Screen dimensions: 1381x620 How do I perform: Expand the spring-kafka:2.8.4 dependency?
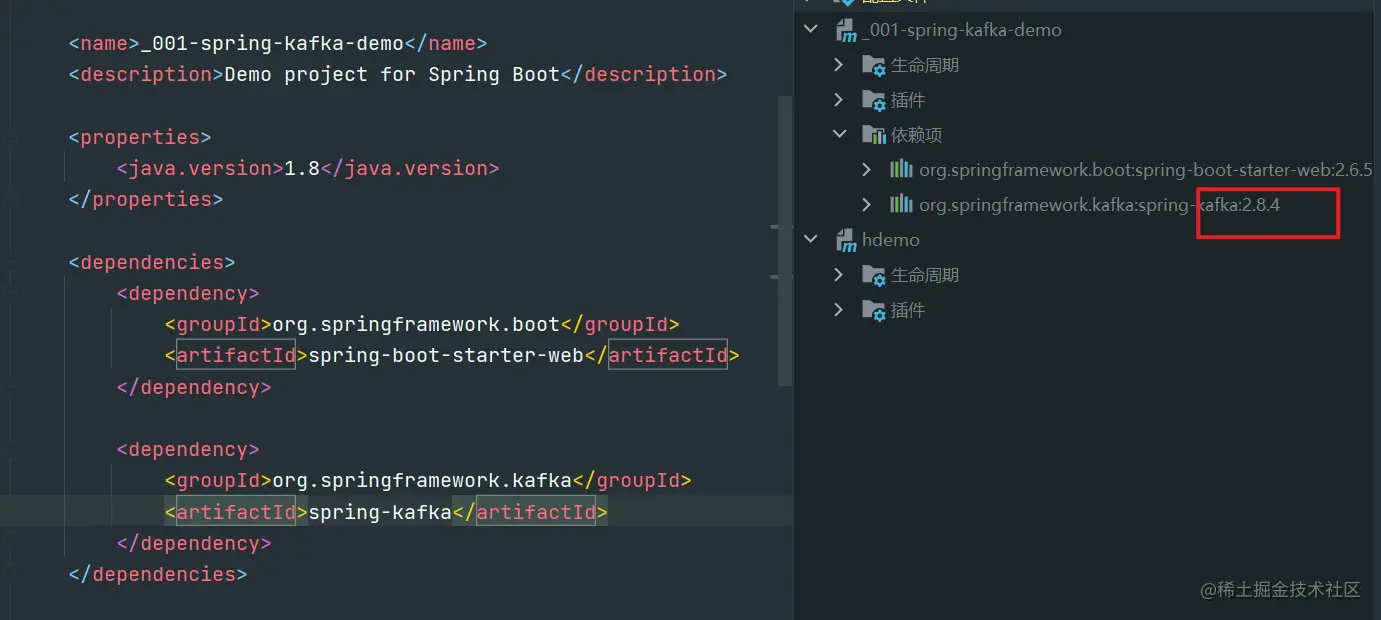pyautogui.click(x=867, y=205)
